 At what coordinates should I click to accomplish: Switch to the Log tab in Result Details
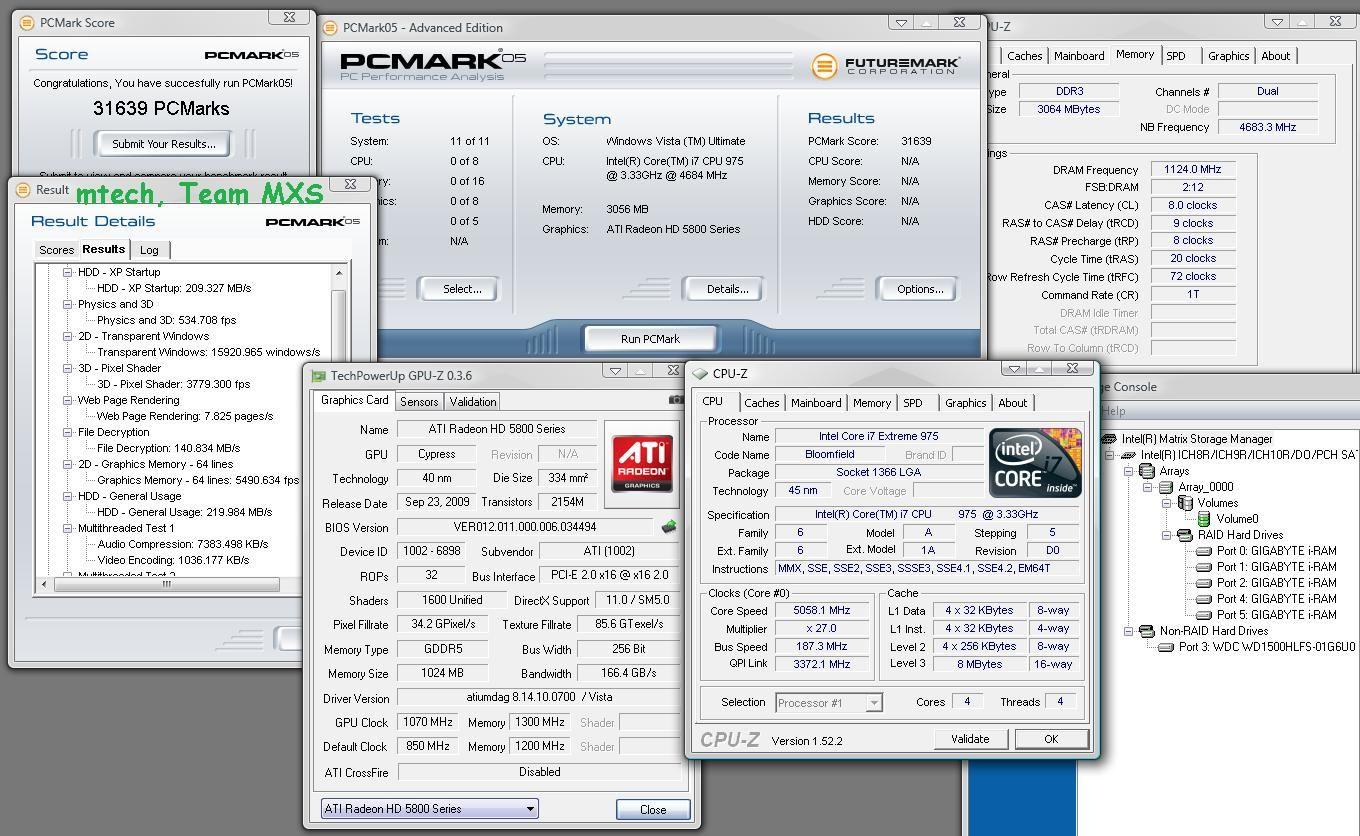[x=149, y=250]
